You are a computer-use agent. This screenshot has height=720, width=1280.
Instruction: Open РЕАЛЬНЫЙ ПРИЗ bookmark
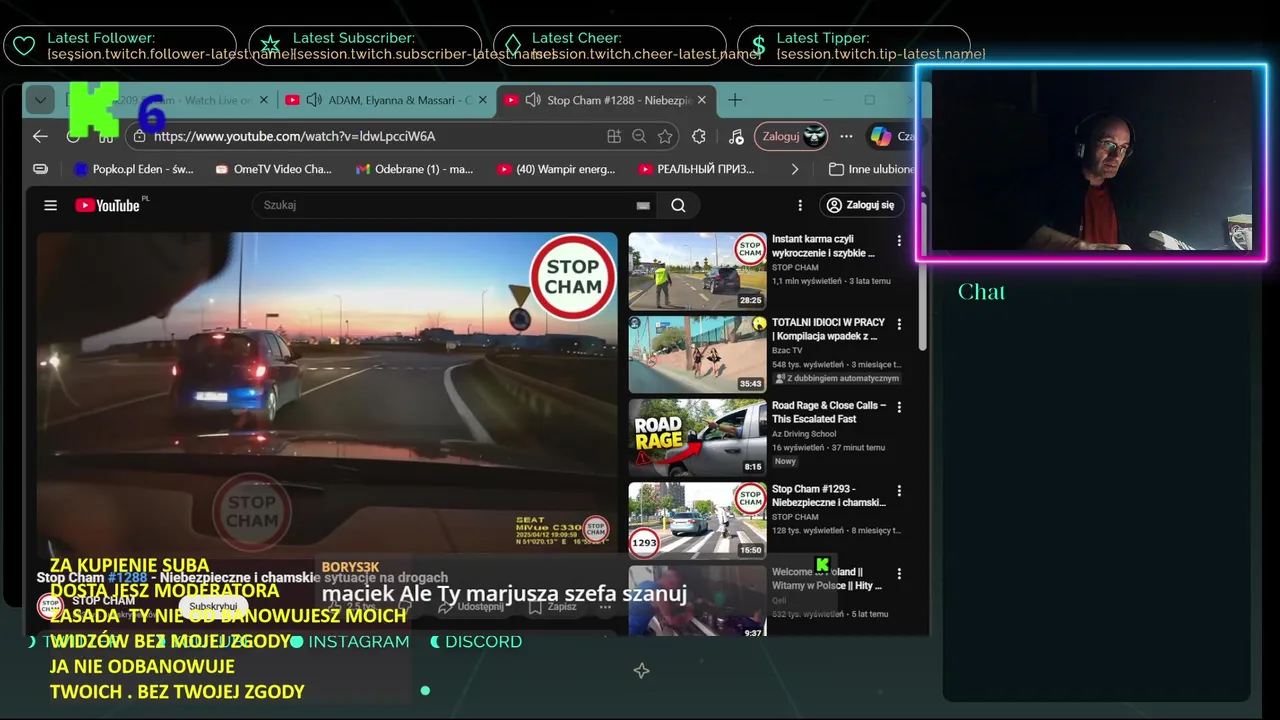[697, 169]
